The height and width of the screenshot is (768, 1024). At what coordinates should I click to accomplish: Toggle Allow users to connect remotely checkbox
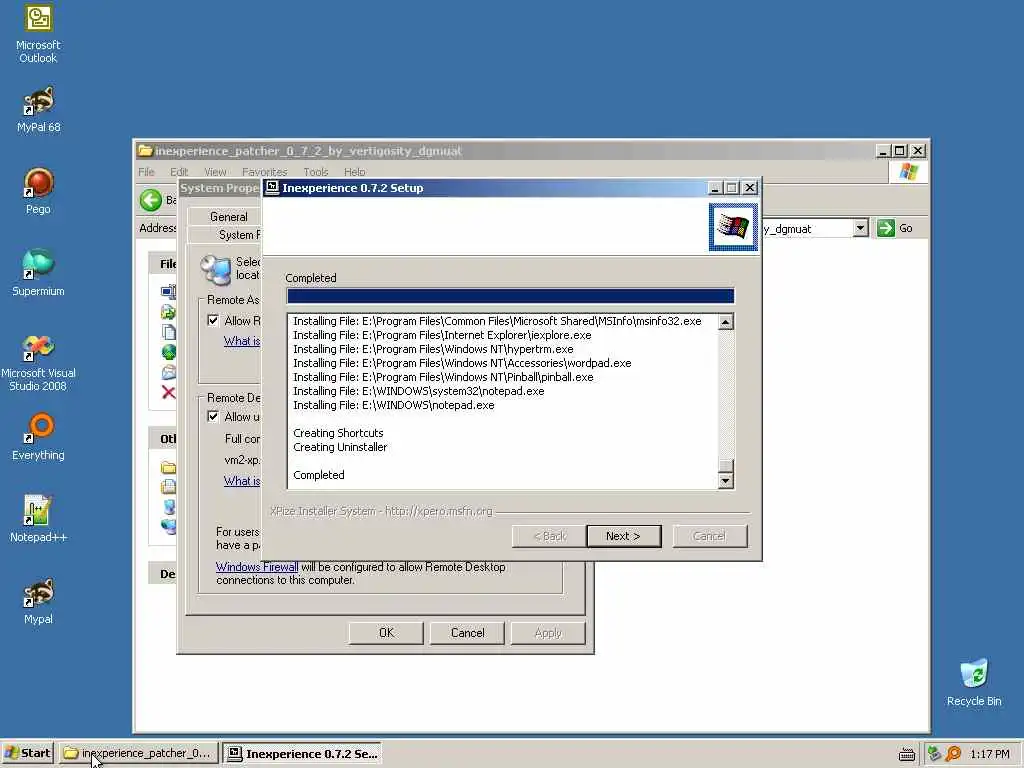tap(213, 416)
